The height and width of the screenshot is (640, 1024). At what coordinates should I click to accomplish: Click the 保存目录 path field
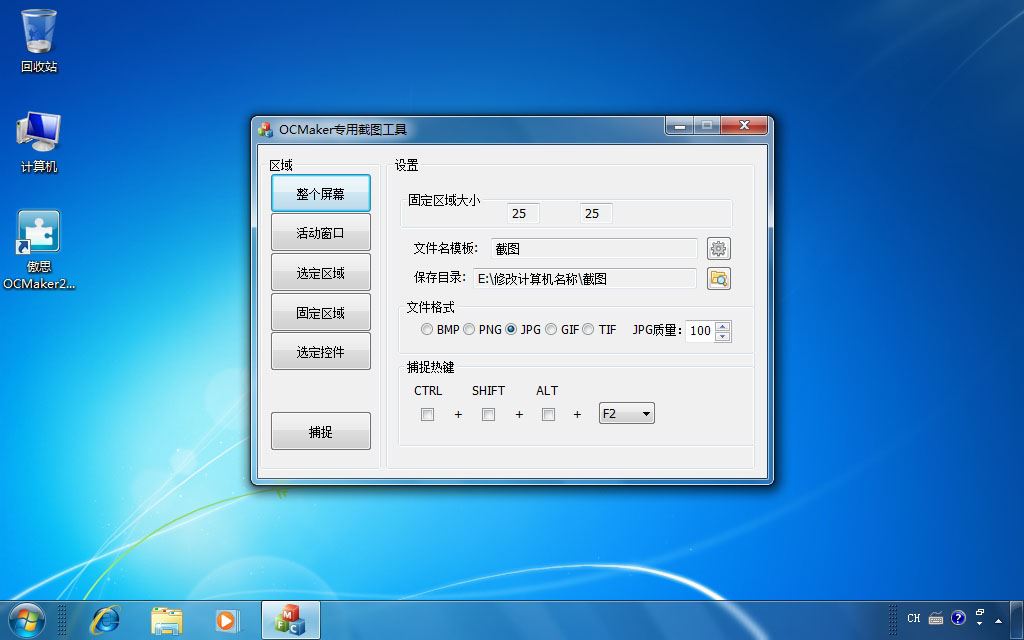tap(584, 278)
